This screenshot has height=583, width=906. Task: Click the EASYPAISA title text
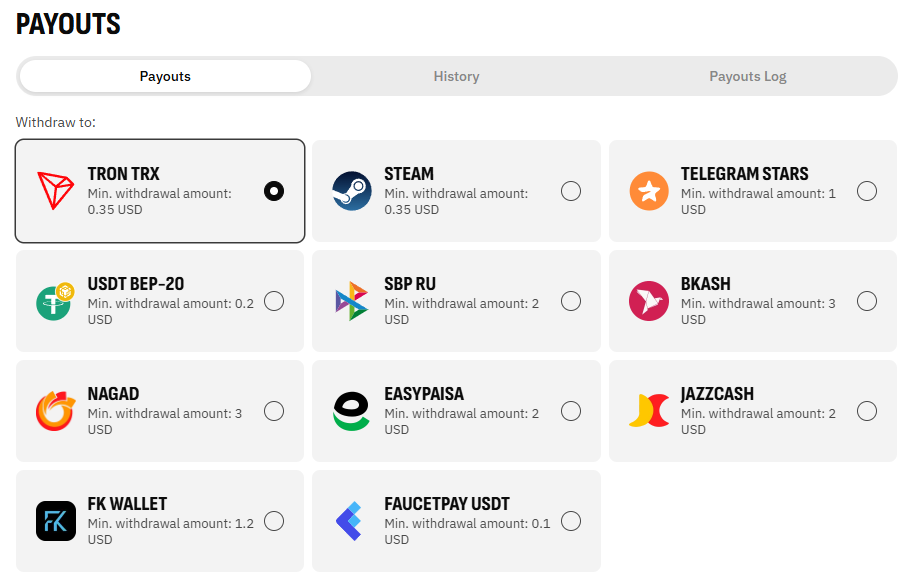pos(424,394)
